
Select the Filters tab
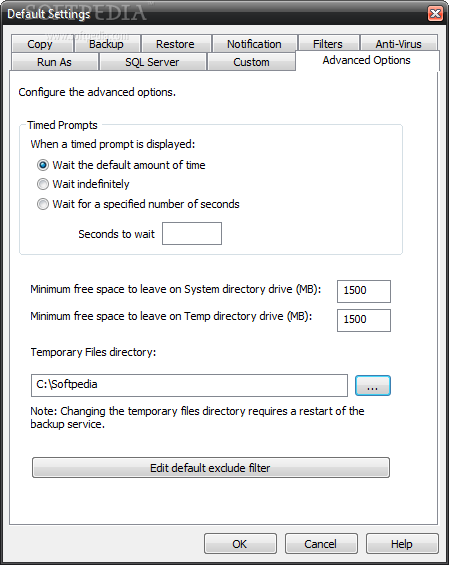click(328, 44)
